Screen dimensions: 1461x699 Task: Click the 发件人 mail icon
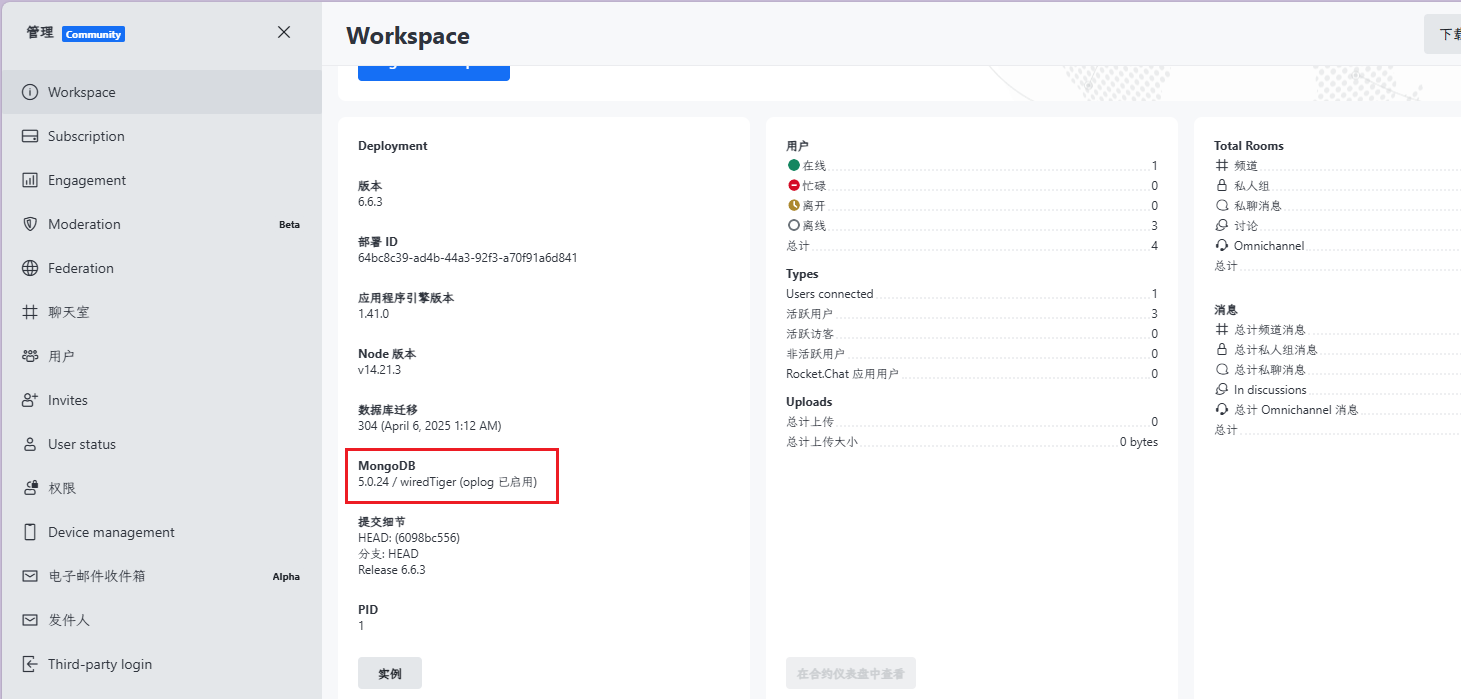tap(30, 620)
